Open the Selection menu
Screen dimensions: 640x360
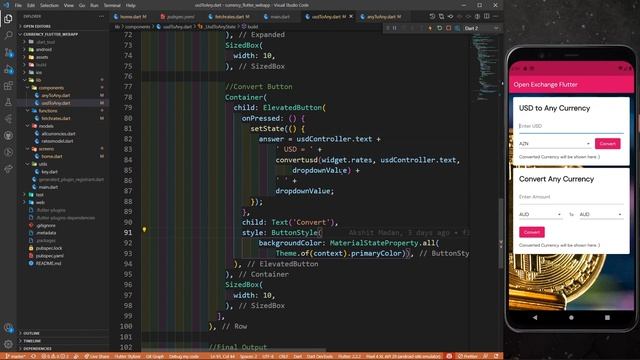49,5
